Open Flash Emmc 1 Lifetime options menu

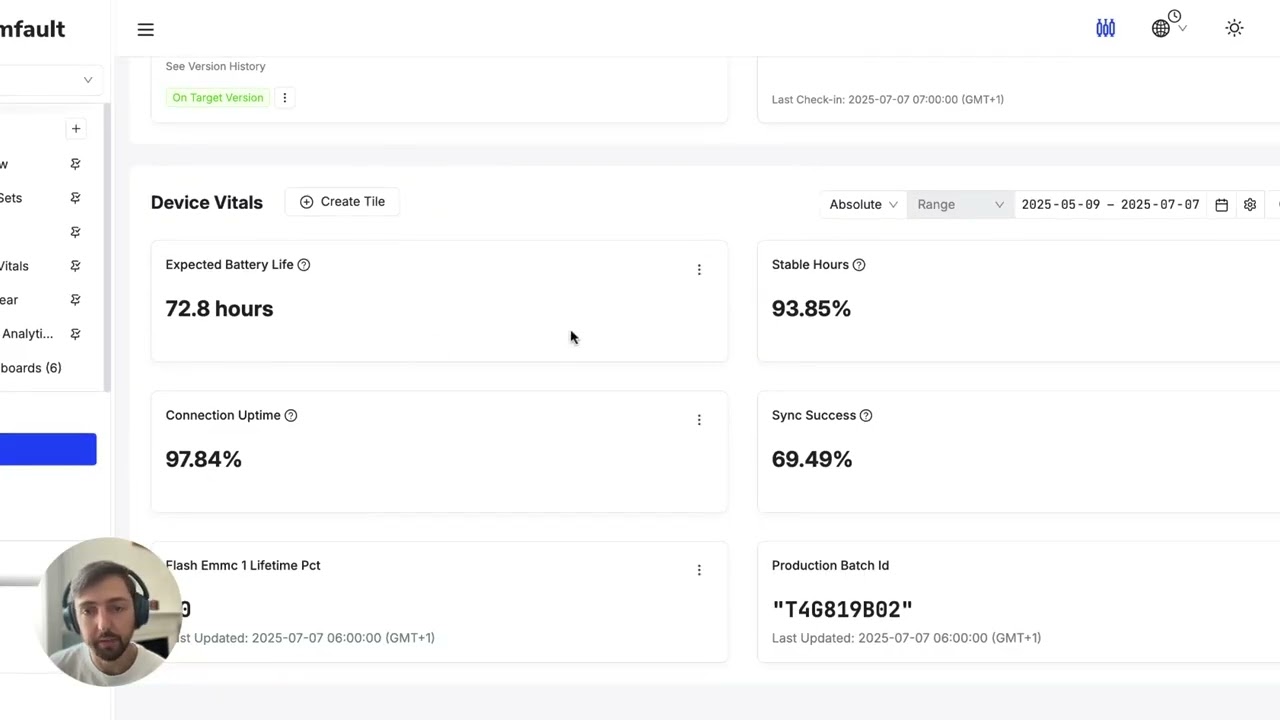pyautogui.click(x=699, y=570)
